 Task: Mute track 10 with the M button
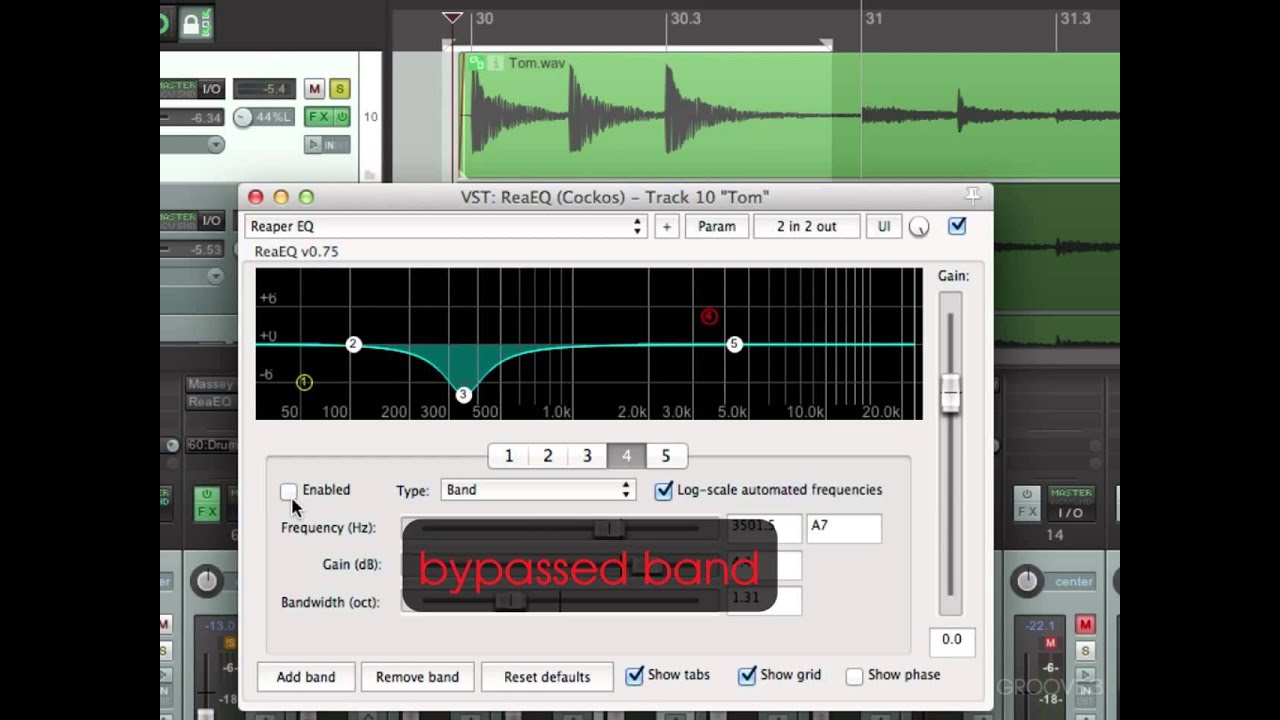click(x=314, y=89)
